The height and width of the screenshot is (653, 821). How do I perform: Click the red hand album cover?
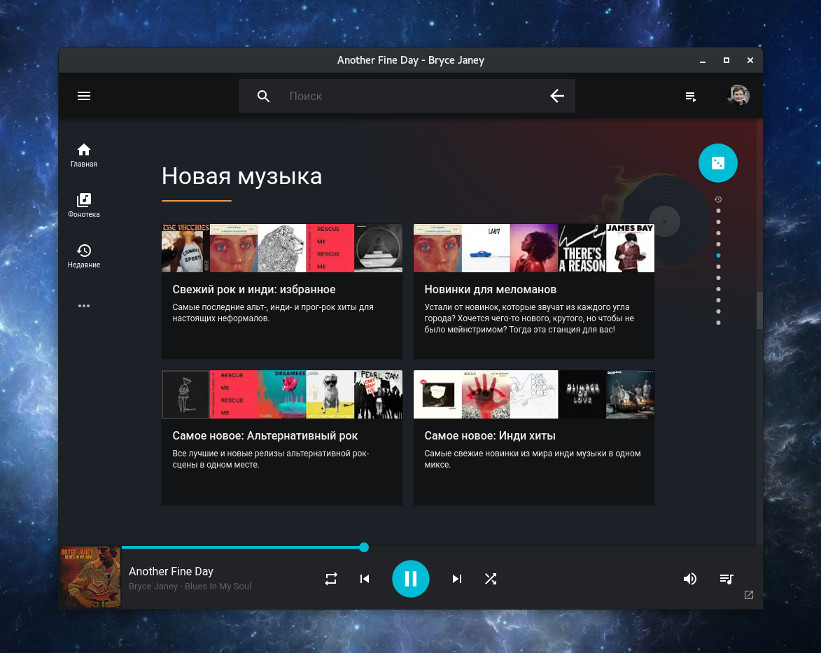(x=485, y=394)
